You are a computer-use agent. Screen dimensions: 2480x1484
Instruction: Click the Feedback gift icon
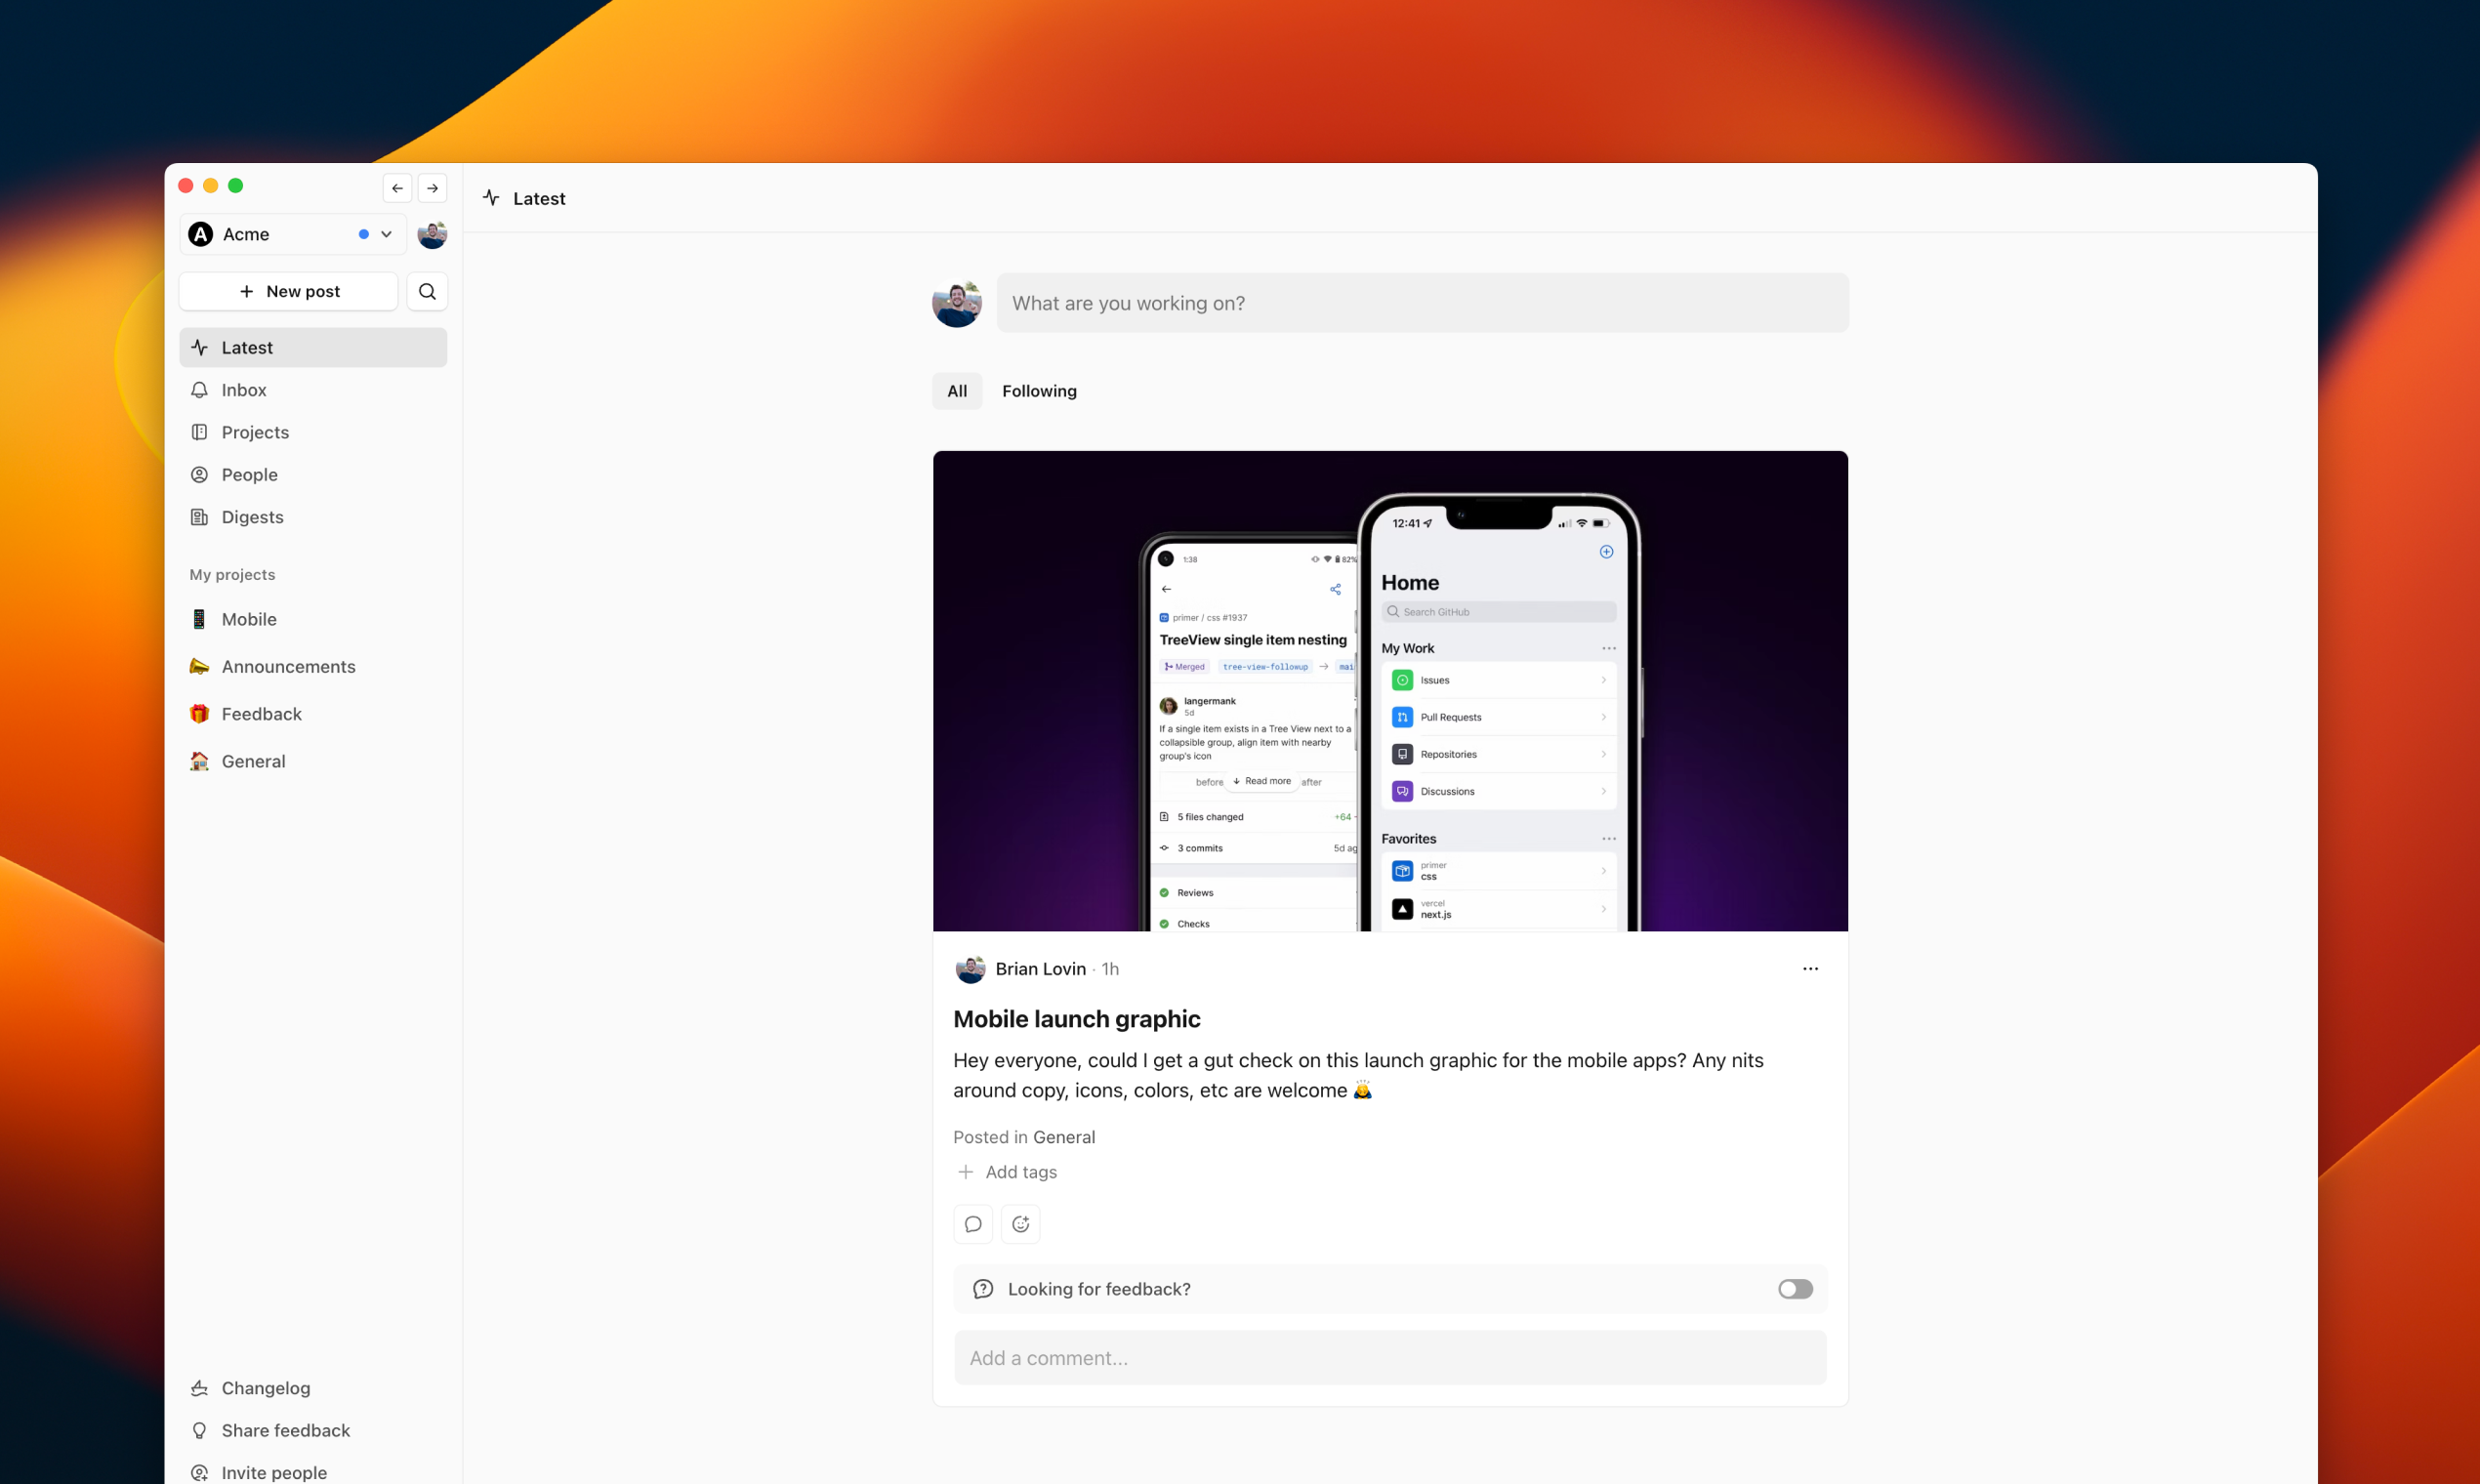199,714
